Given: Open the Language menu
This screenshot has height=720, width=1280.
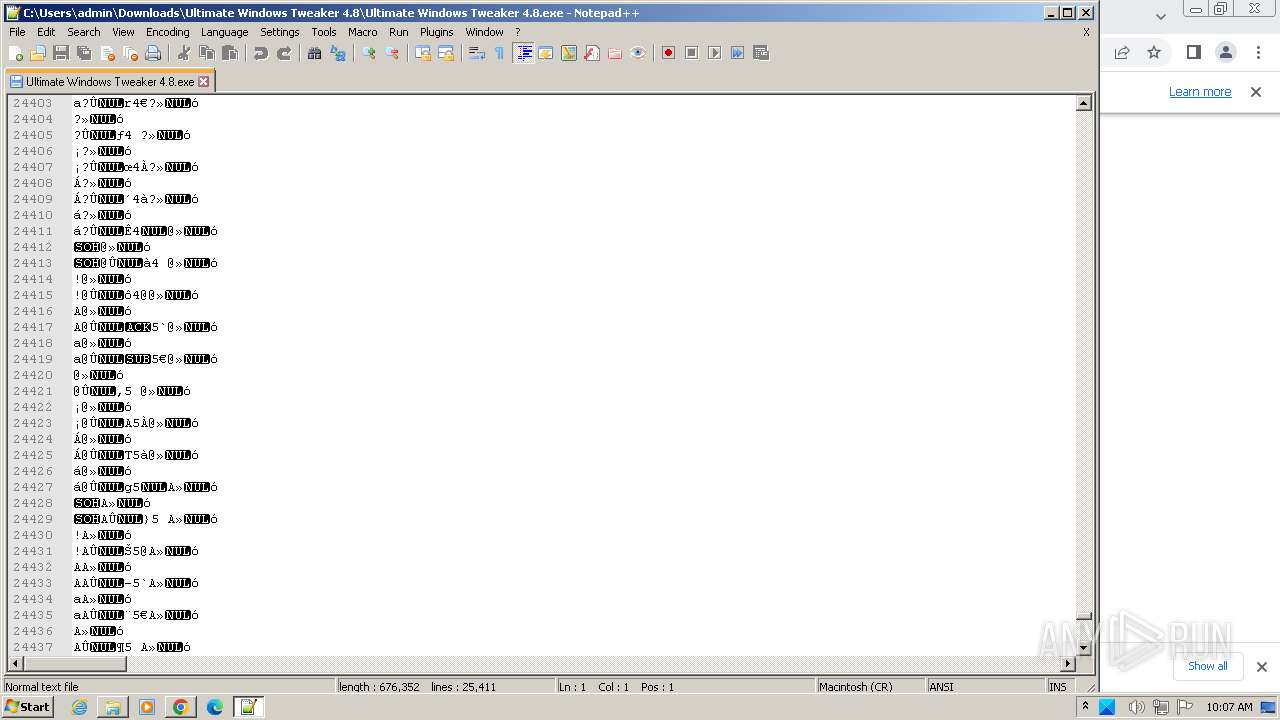Looking at the screenshot, I should [x=224, y=32].
